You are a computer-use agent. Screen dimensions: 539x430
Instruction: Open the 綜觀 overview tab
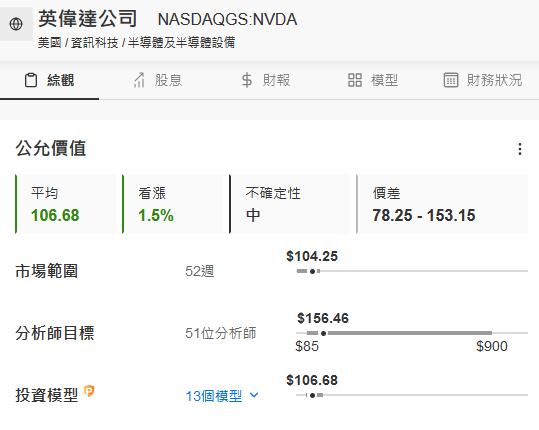[50, 80]
